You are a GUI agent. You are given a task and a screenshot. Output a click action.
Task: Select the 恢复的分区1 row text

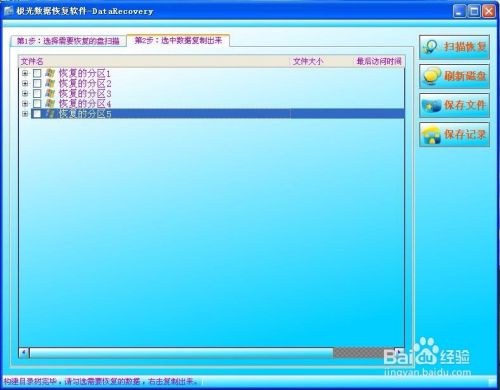pyautogui.click(x=85, y=73)
